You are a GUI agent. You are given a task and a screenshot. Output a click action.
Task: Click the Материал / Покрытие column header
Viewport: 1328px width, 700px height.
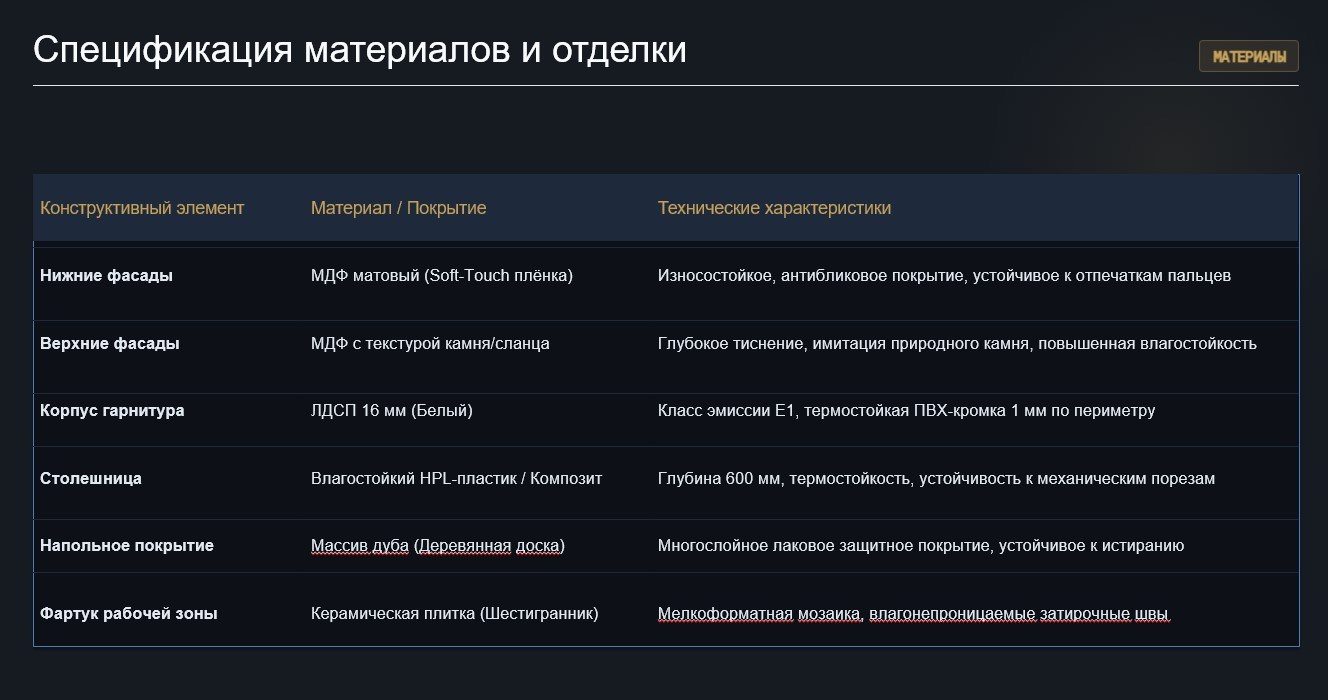(x=398, y=208)
